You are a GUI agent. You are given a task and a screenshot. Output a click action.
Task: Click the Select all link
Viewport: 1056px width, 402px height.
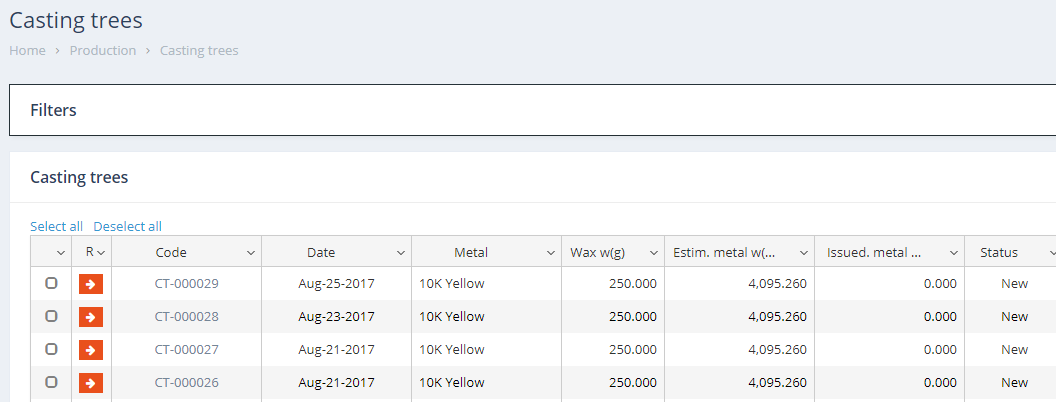[x=56, y=227]
